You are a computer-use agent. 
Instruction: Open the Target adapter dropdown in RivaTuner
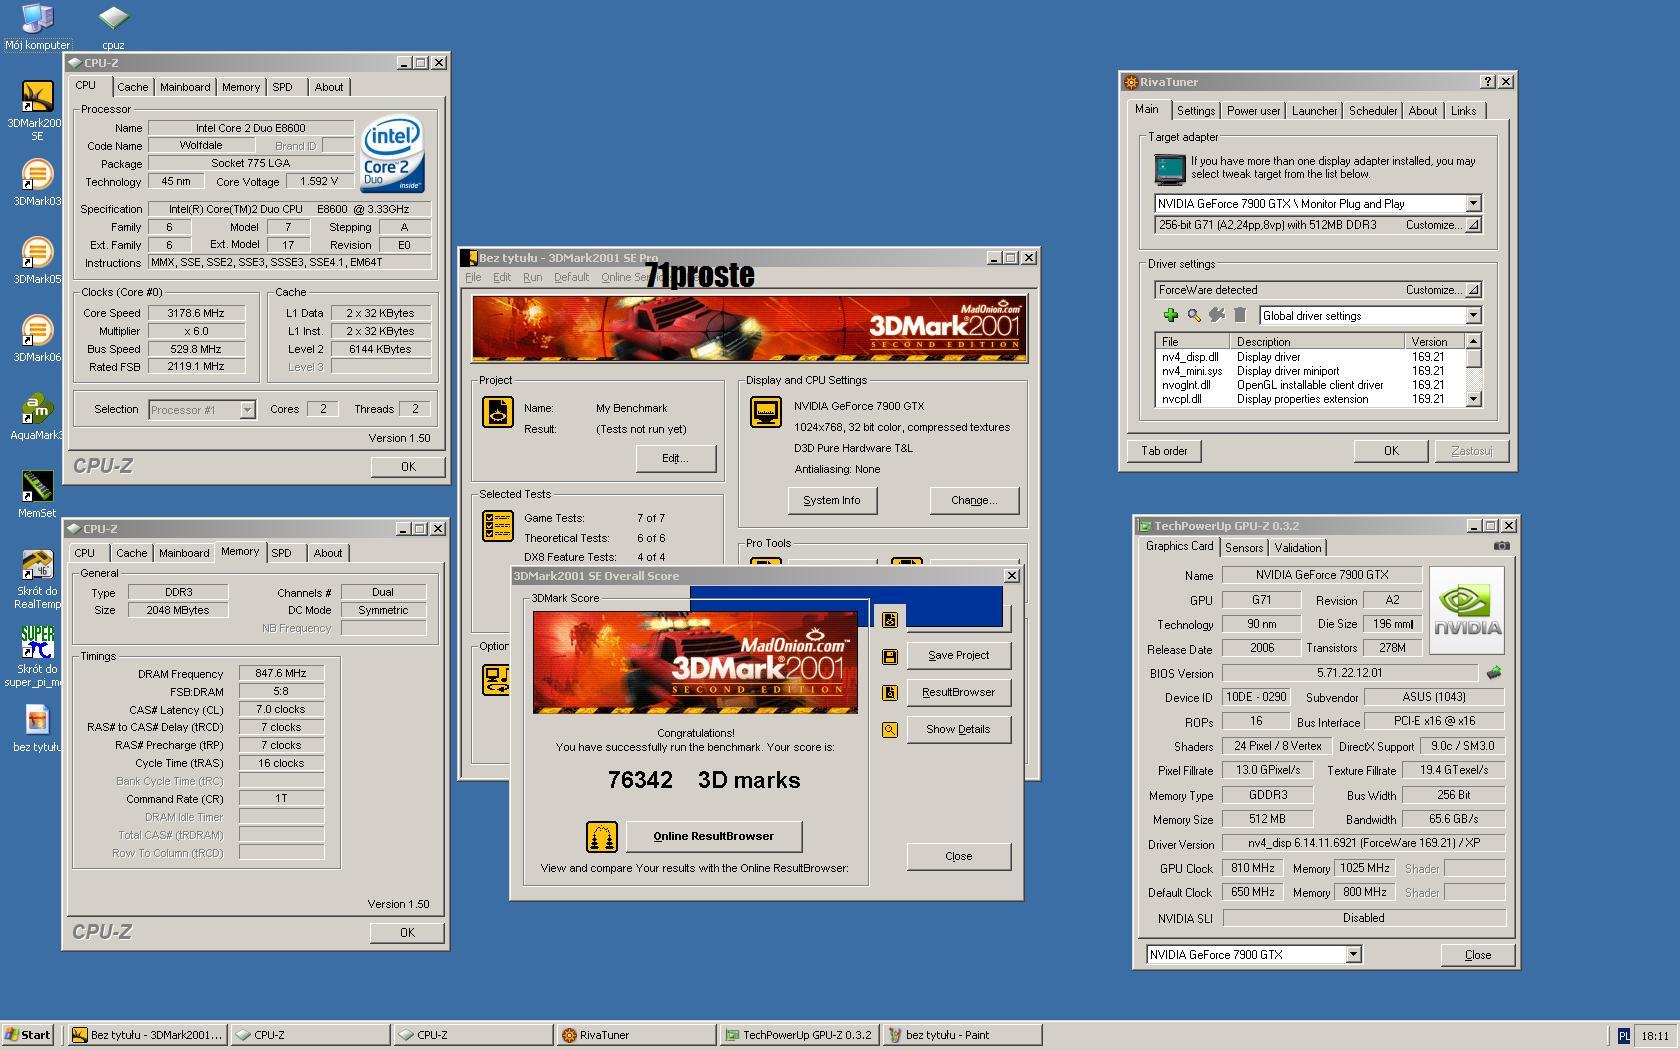point(1473,203)
